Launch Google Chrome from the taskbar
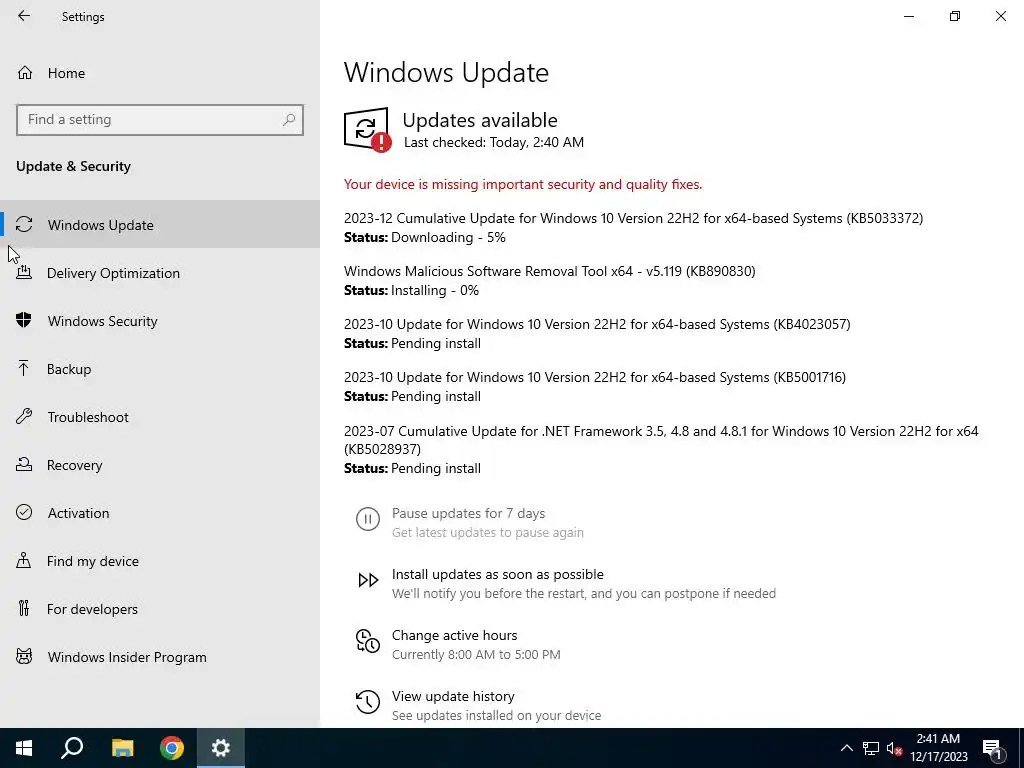The image size is (1024, 768). coord(172,748)
